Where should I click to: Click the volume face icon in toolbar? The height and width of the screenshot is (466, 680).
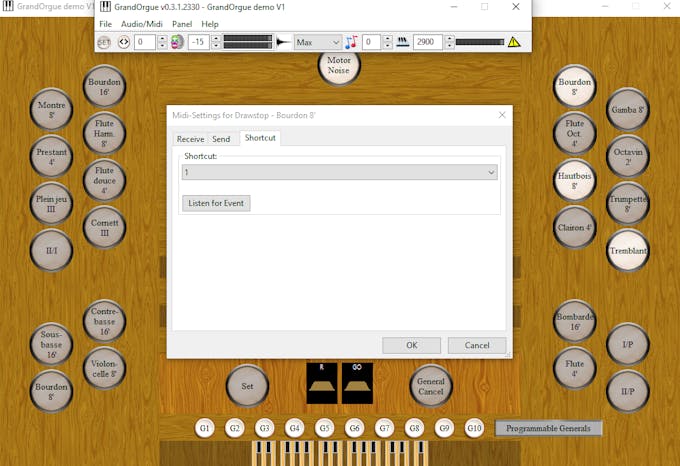177,42
